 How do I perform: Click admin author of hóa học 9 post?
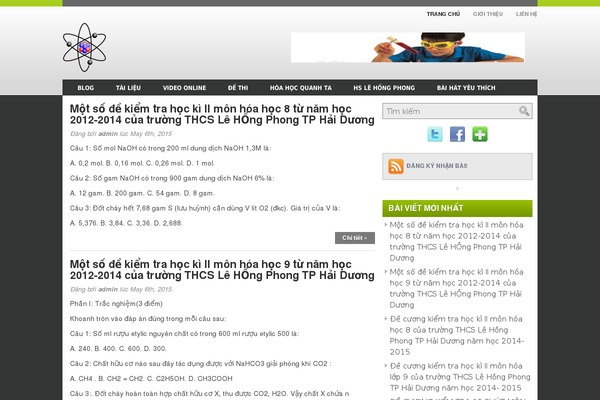tap(108, 289)
